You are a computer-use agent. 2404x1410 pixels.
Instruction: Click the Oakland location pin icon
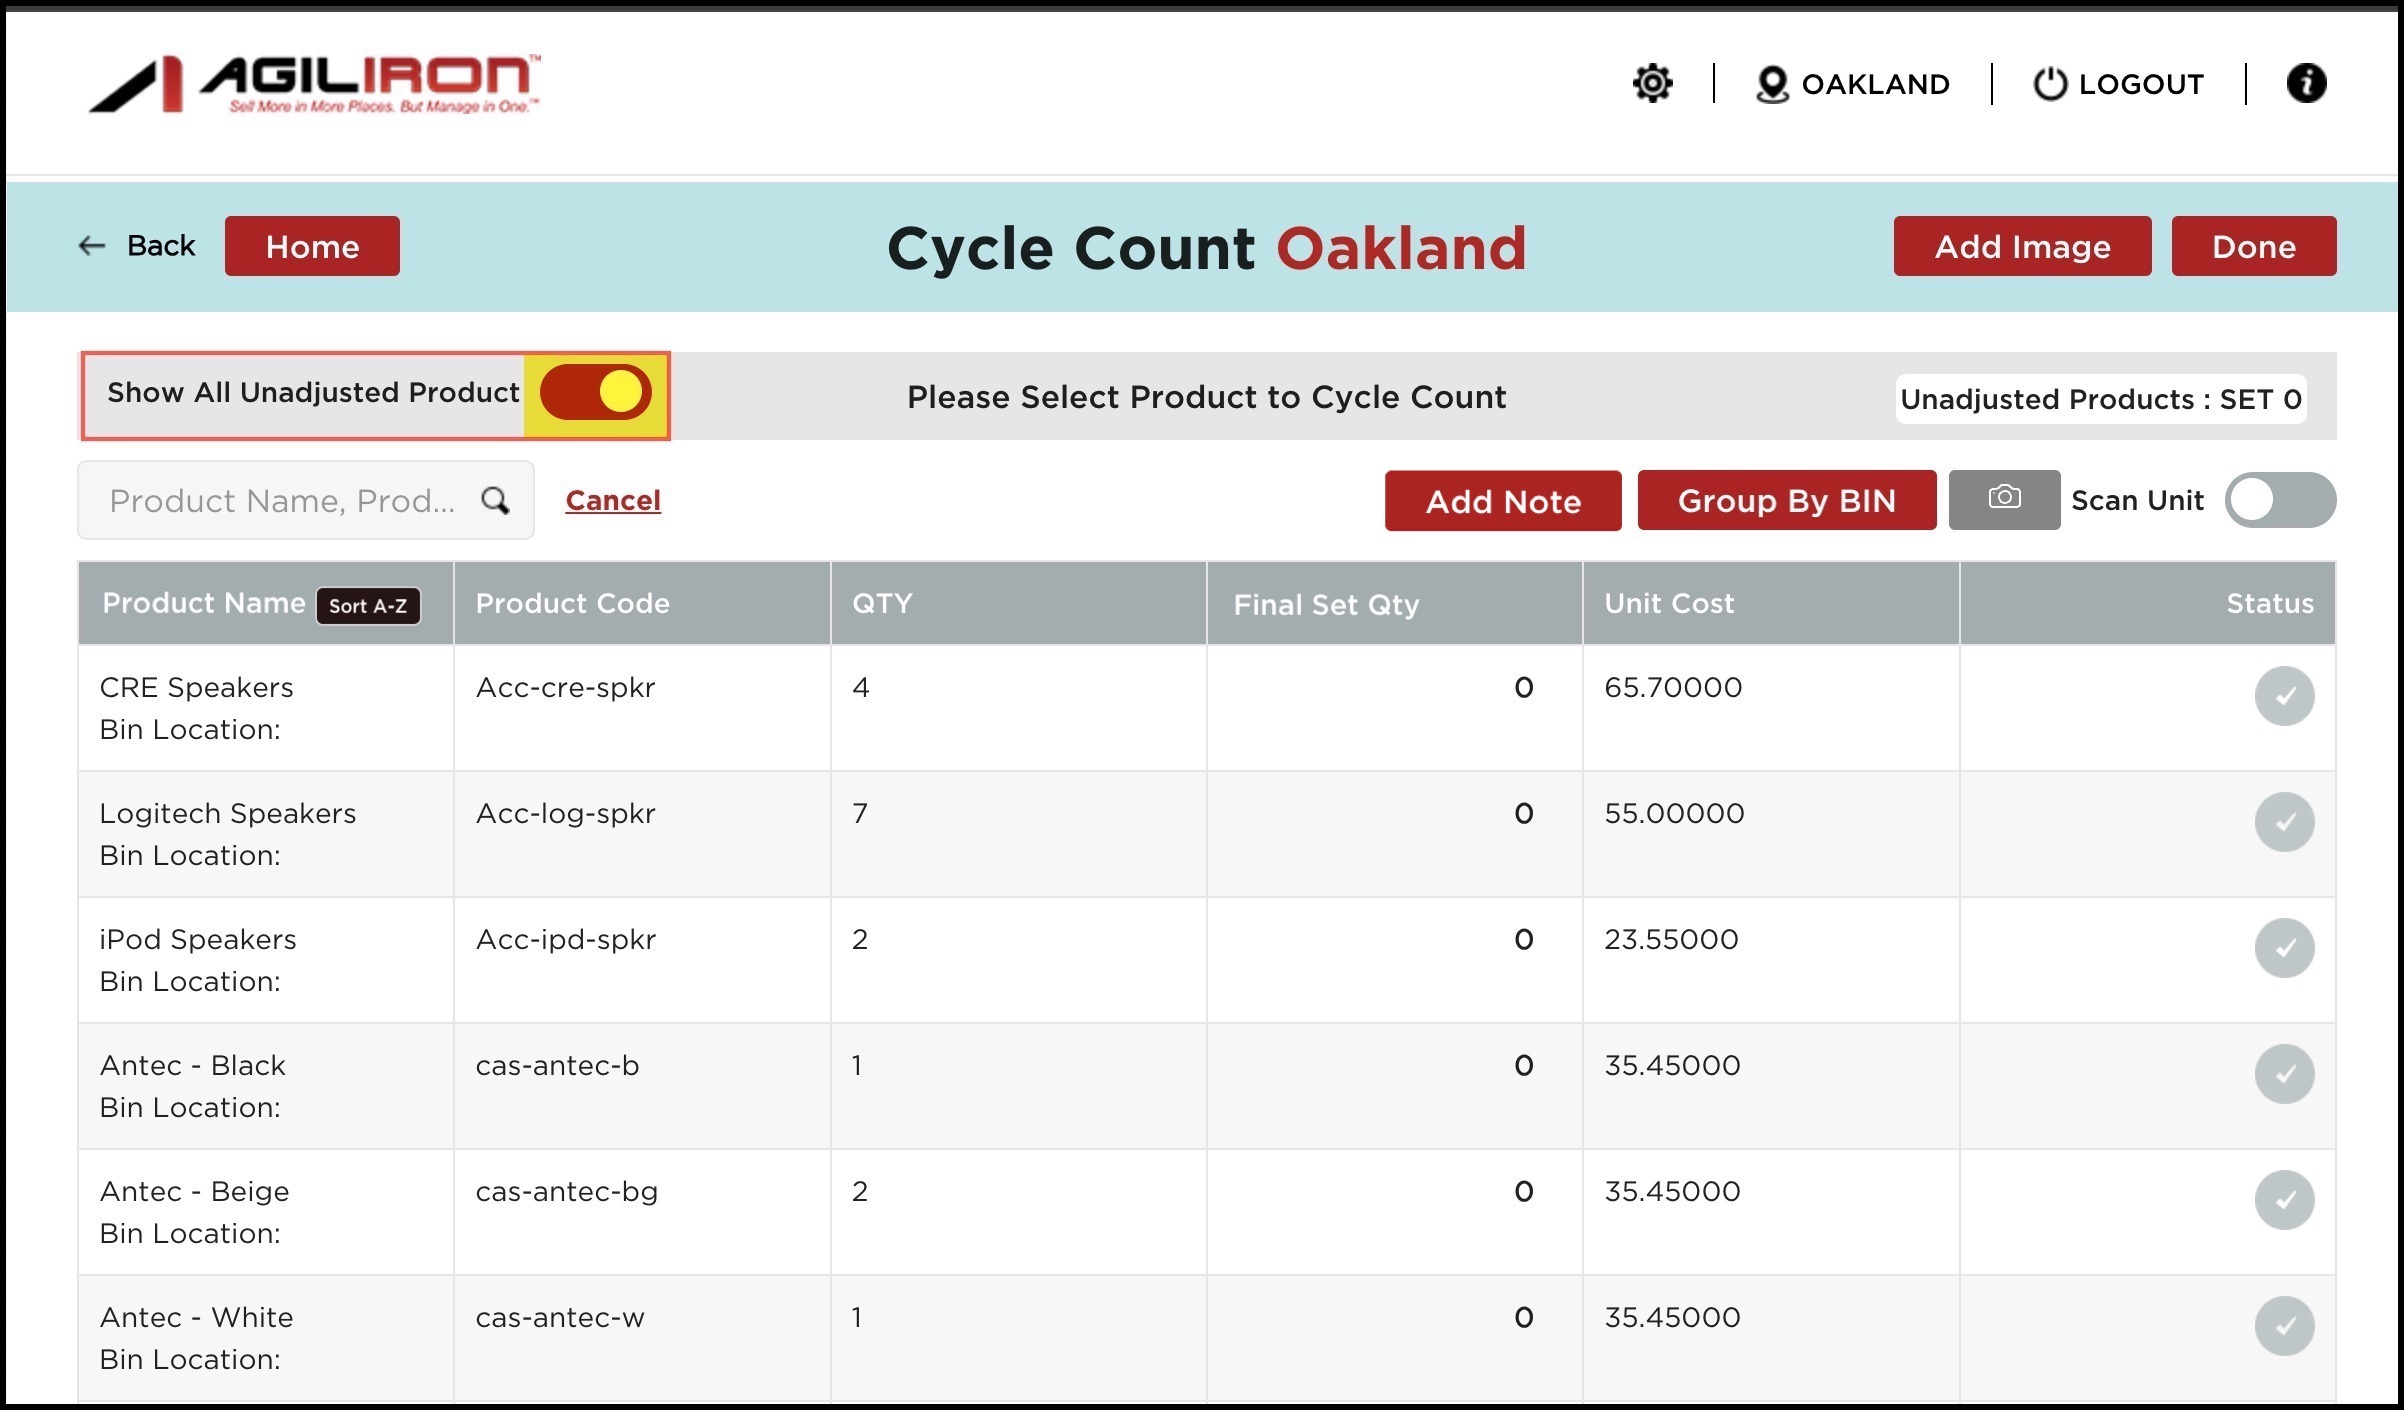1771,84
